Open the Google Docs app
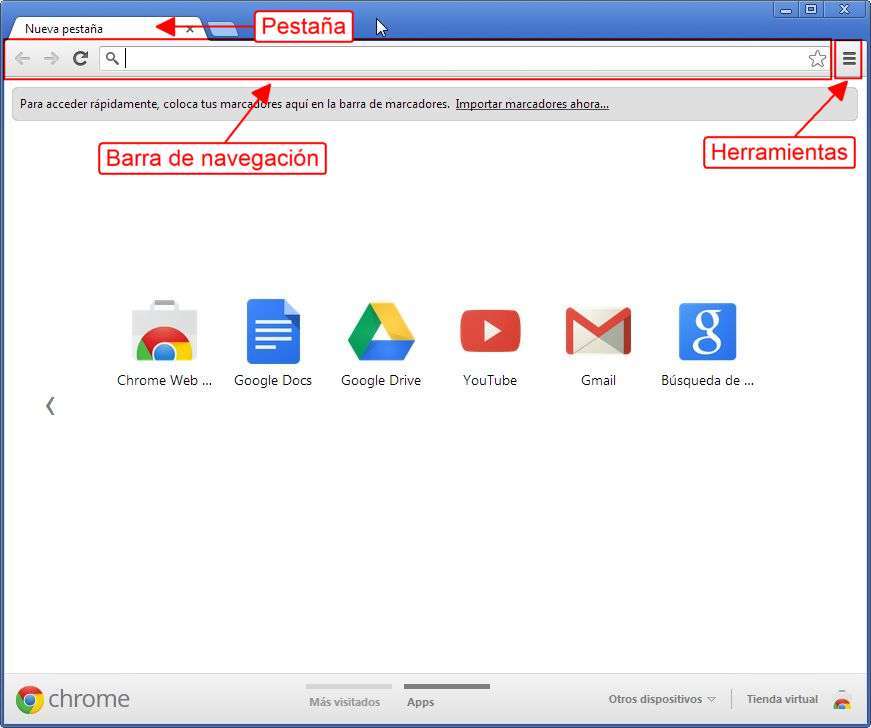871x728 pixels. pos(273,343)
